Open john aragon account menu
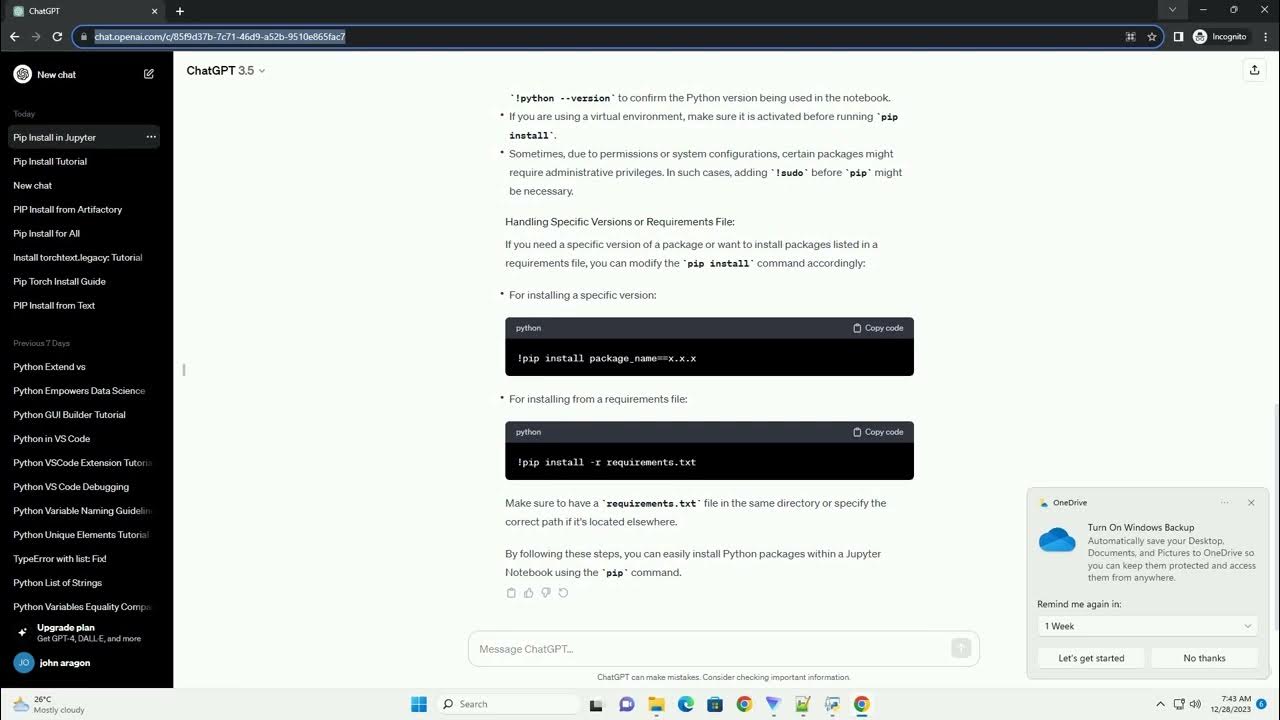 [86, 662]
